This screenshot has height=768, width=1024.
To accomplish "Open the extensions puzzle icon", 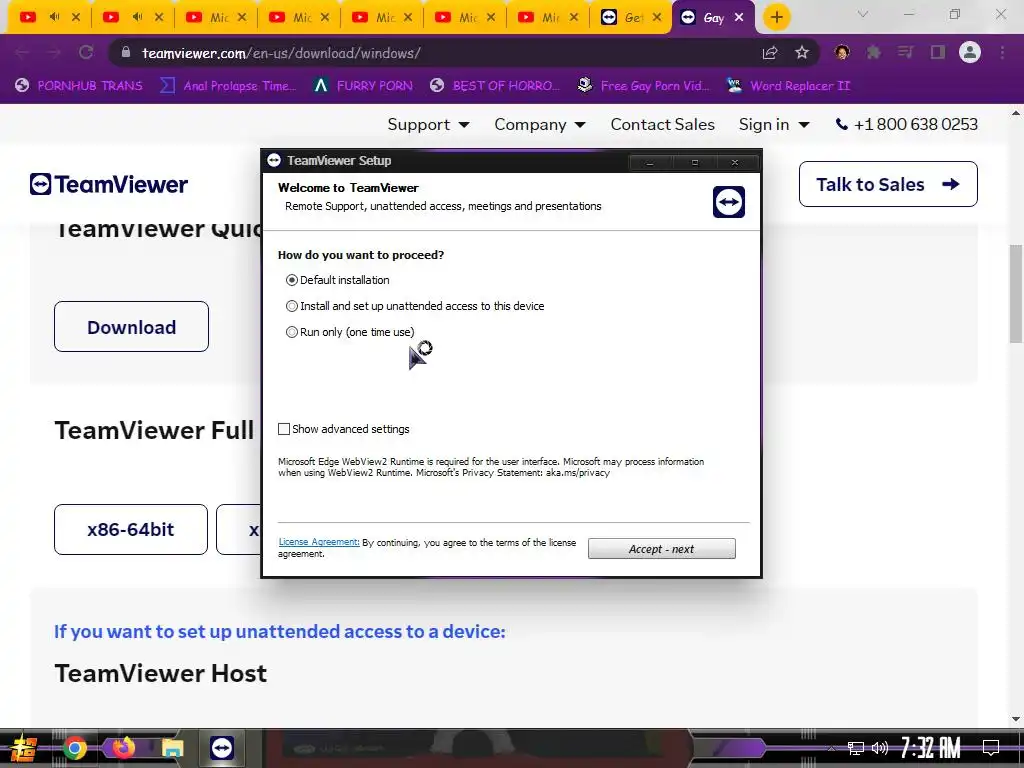I will pyautogui.click(x=873, y=52).
